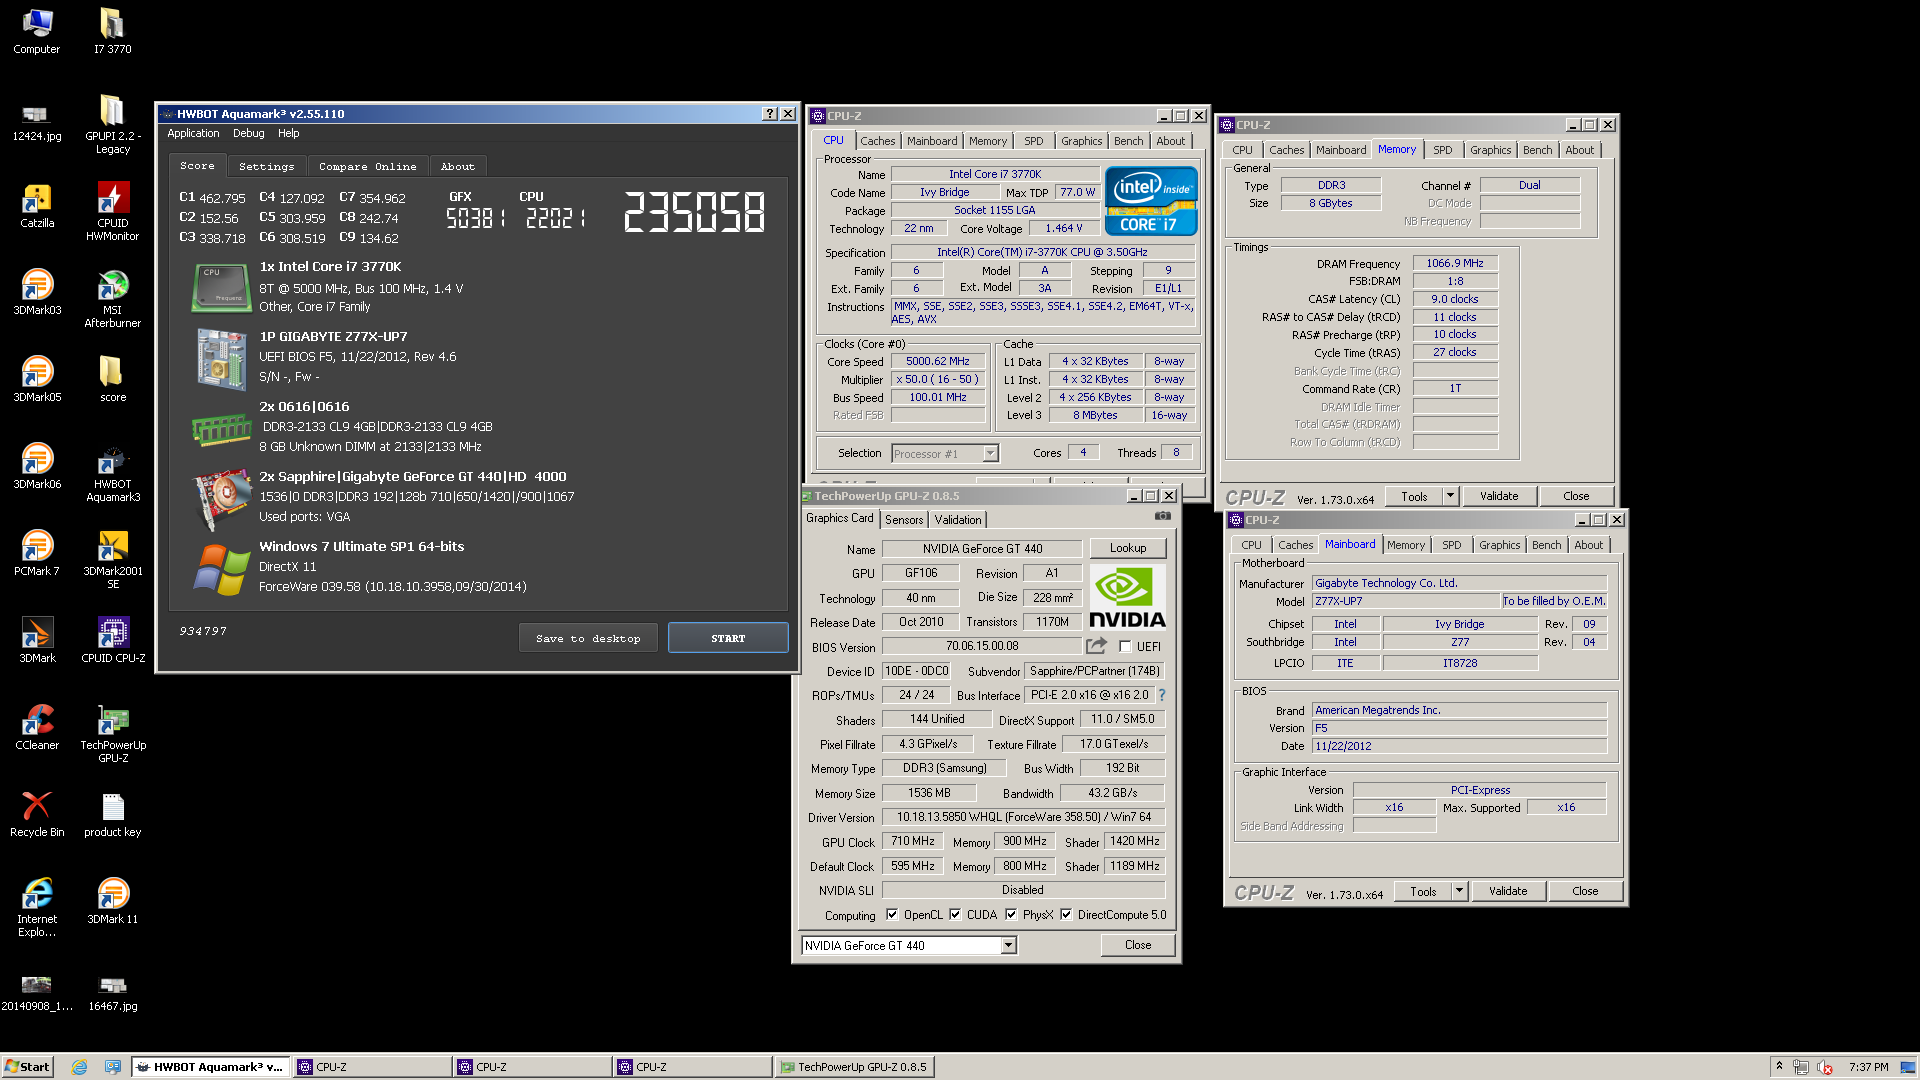Click the Intel Core i7 logo in CPU-Z
This screenshot has height=1080, width=1920.
click(x=1151, y=201)
